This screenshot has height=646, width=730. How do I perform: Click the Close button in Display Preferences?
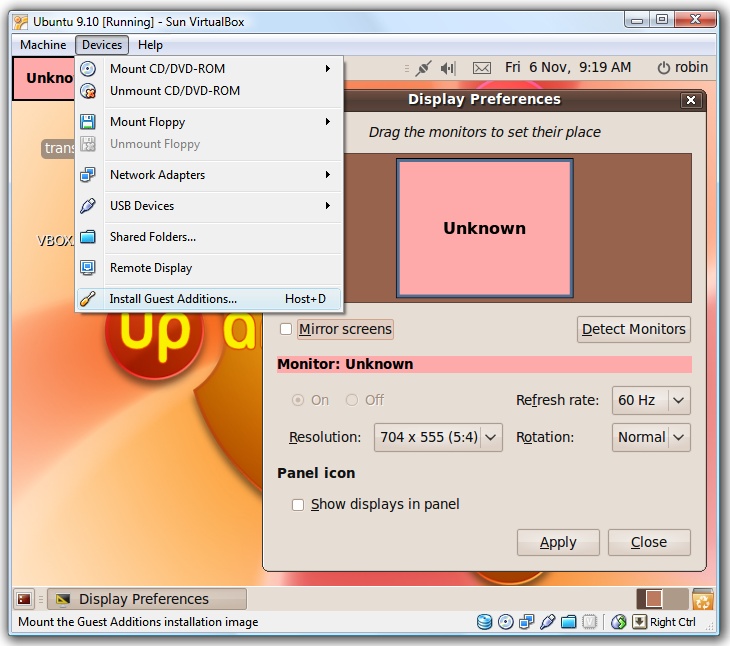649,543
